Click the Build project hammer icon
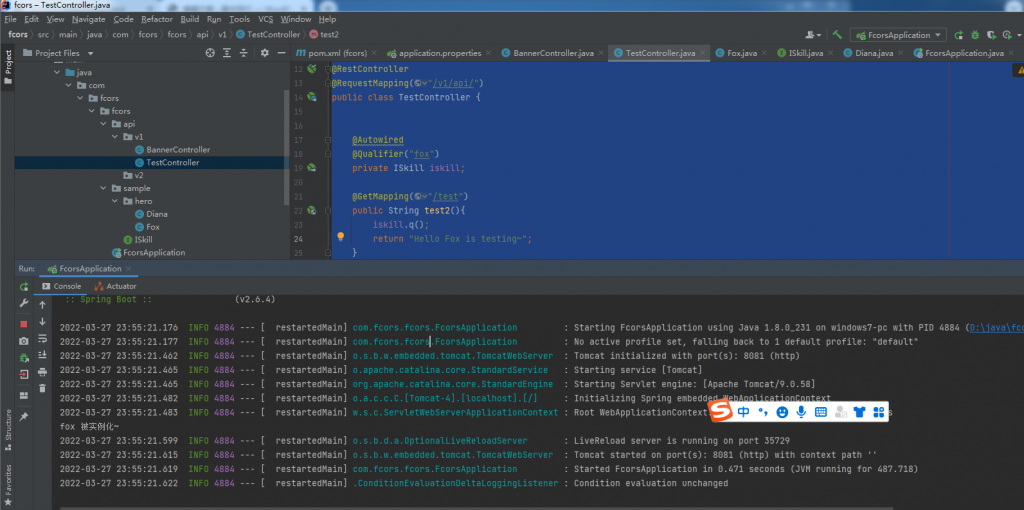This screenshot has height=510, width=1024. tap(837, 35)
